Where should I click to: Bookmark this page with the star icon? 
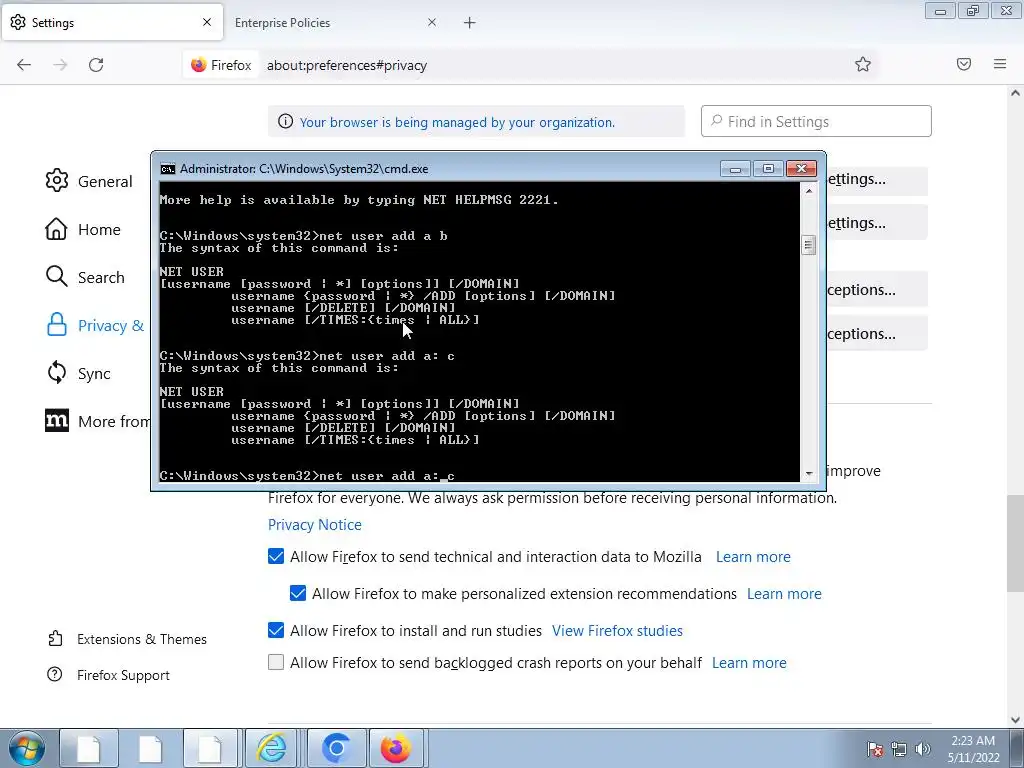coord(863,64)
